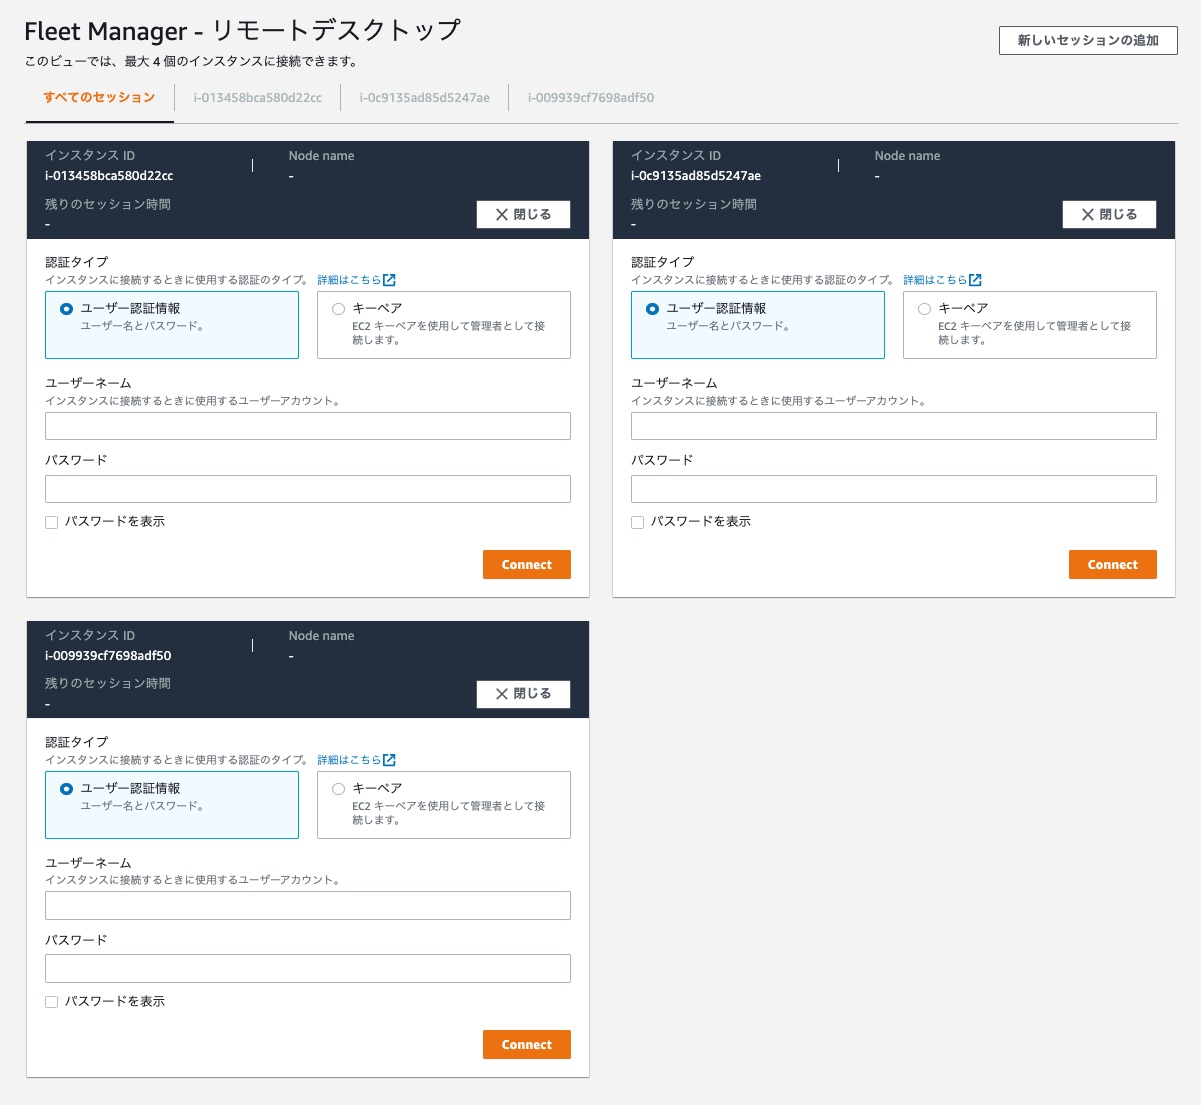Click the external link icon beside 詳細はこちら on i-0c9135ad85d5247ae card

coord(976,280)
